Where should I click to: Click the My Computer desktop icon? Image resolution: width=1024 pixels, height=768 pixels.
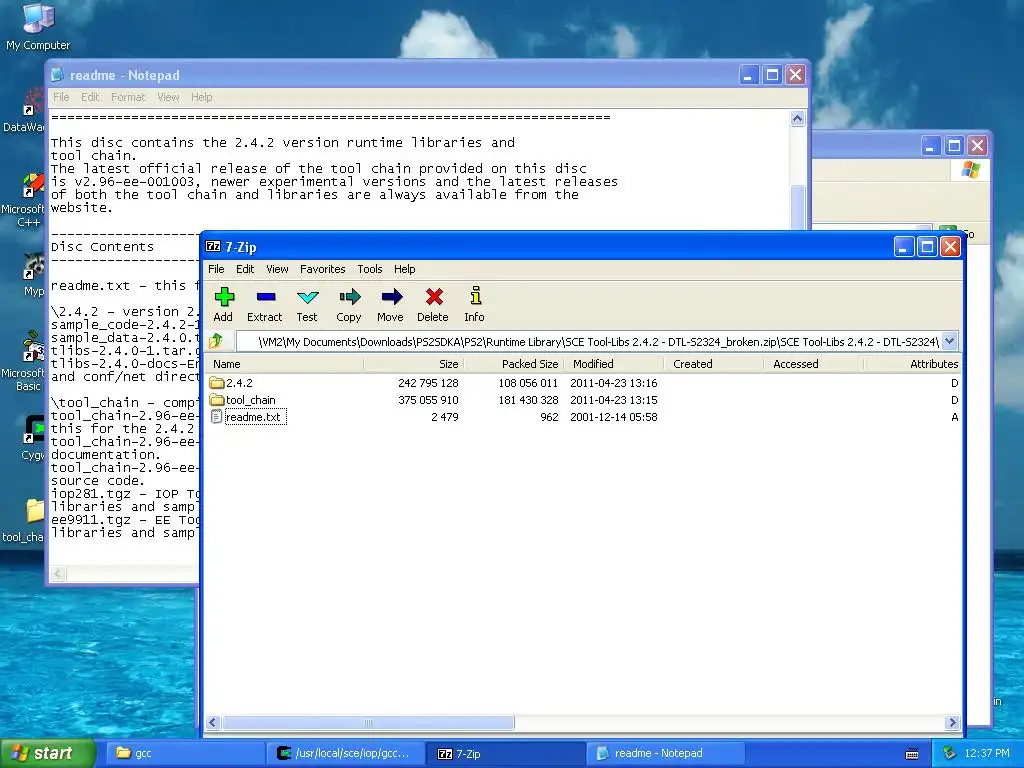pos(38,26)
